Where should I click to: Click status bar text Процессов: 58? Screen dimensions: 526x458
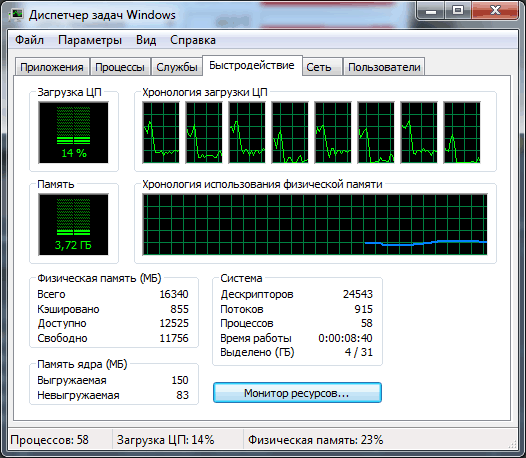[49, 440]
